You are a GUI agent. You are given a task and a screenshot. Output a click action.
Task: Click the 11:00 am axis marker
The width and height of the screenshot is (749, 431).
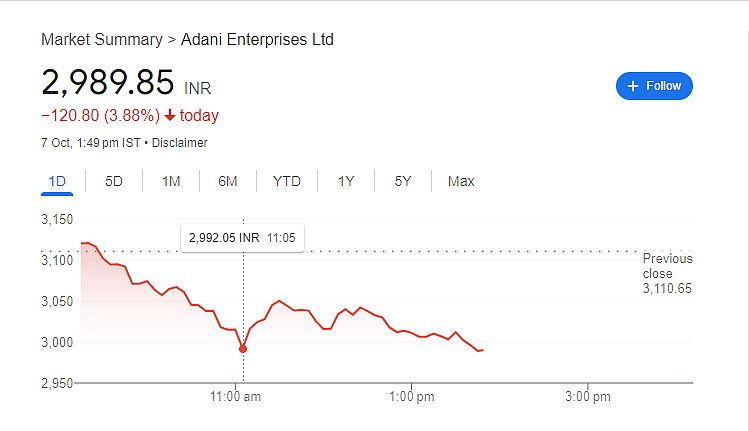tap(235, 397)
